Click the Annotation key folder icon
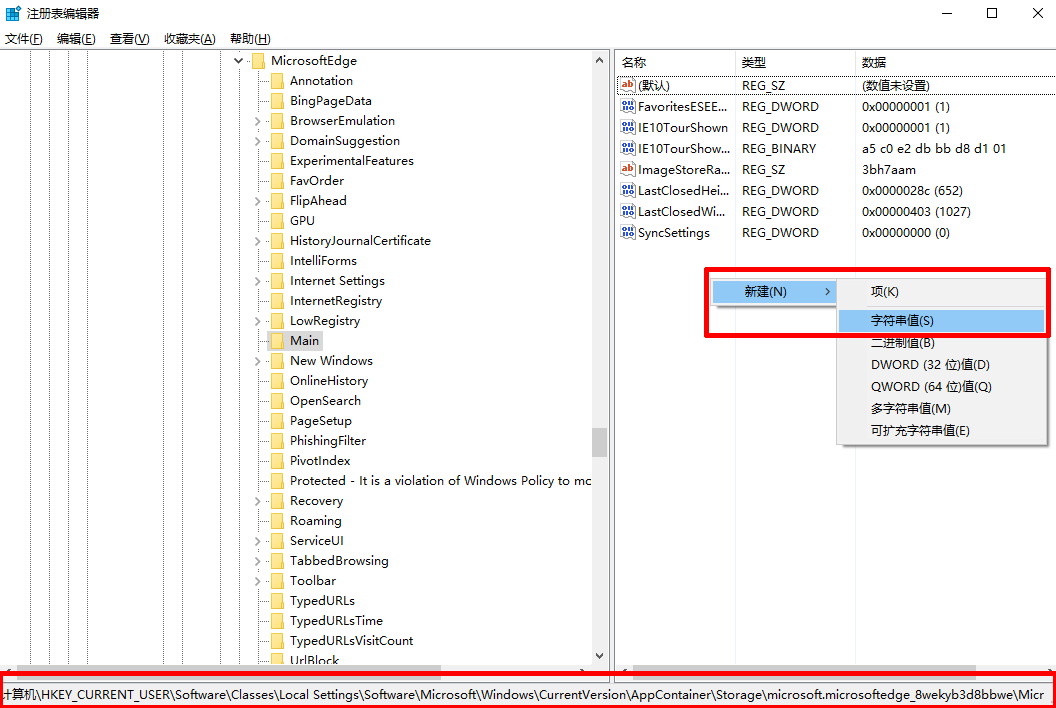Image resolution: width=1056 pixels, height=708 pixels. click(x=280, y=80)
